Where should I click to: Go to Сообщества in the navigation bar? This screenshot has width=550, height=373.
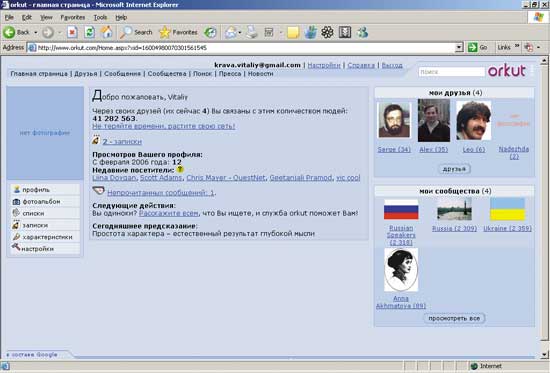[167, 74]
